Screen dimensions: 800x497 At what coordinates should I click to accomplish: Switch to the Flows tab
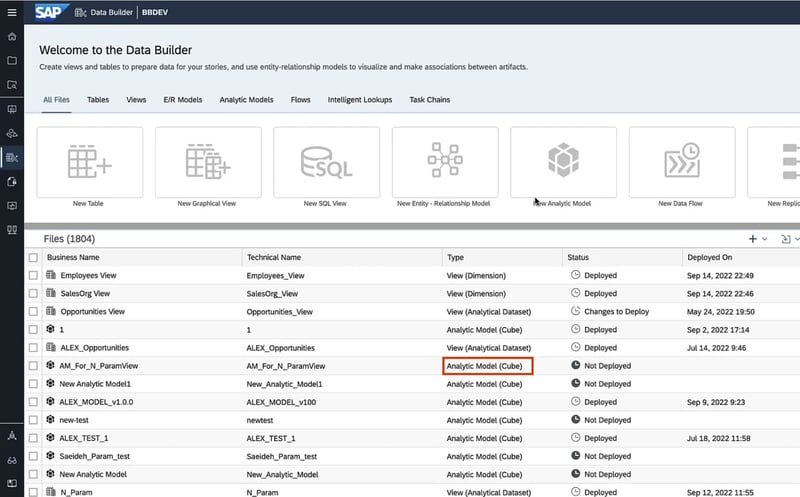pos(301,100)
